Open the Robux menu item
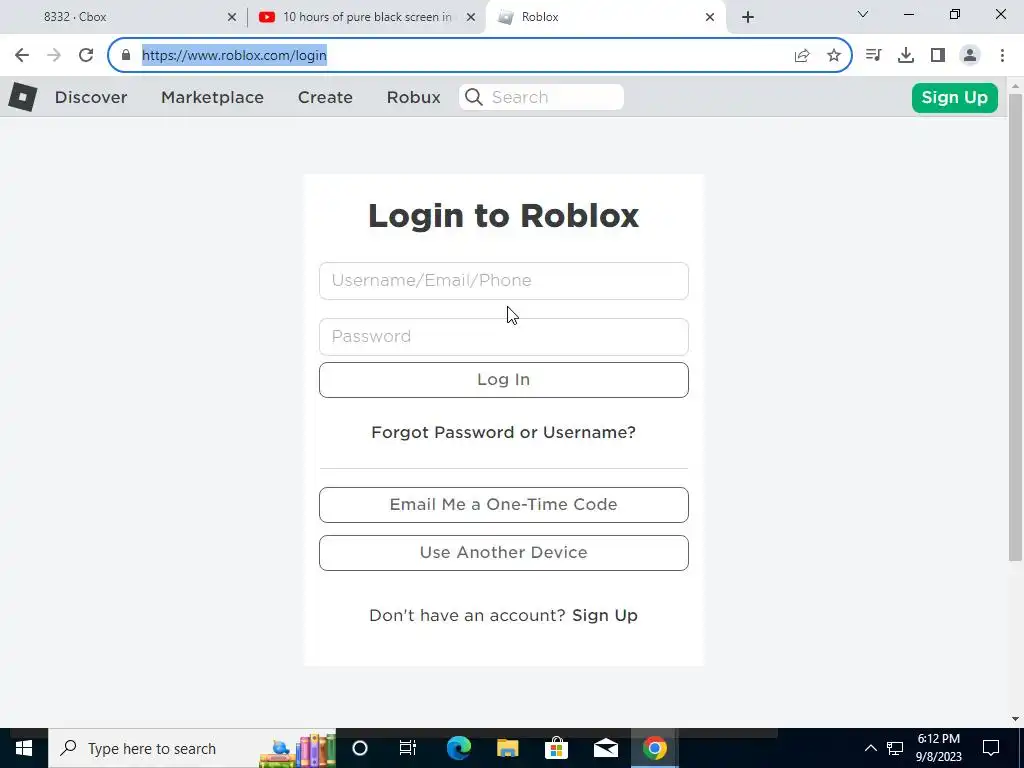This screenshot has width=1024, height=768. tap(413, 97)
